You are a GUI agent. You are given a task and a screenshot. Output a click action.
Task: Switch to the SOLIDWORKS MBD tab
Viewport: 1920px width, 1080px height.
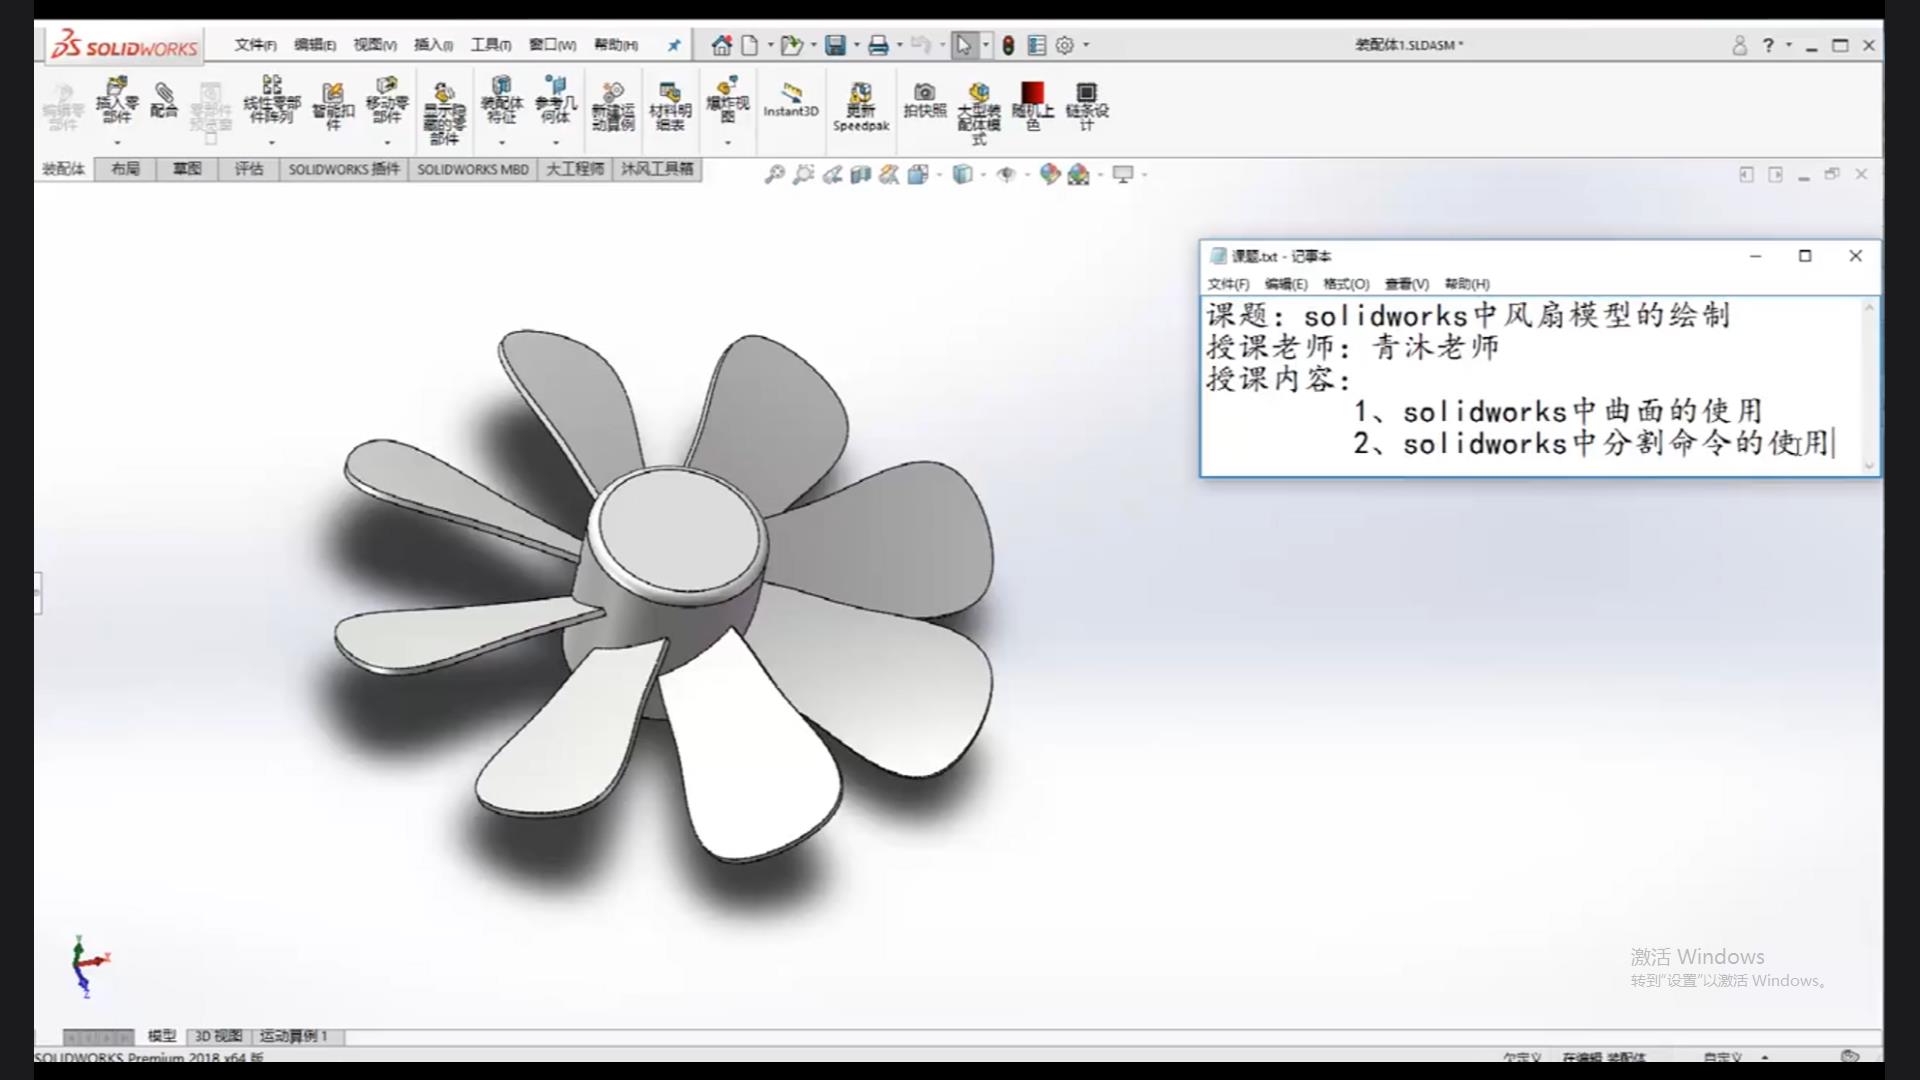(x=473, y=169)
